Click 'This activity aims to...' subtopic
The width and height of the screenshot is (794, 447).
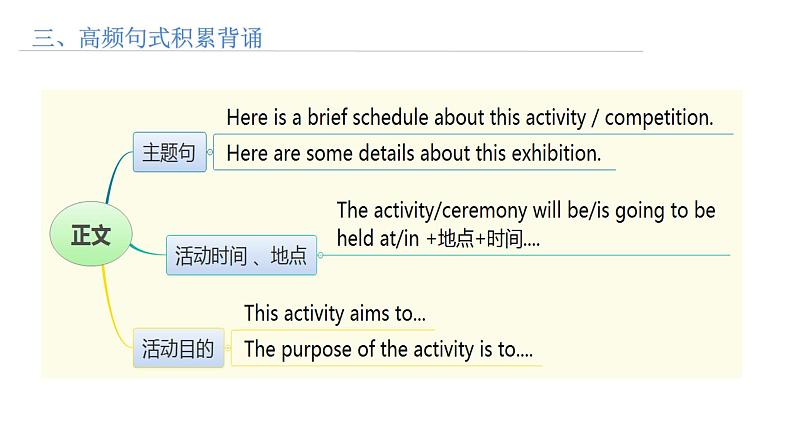pyautogui.click(x=335, y=313)
